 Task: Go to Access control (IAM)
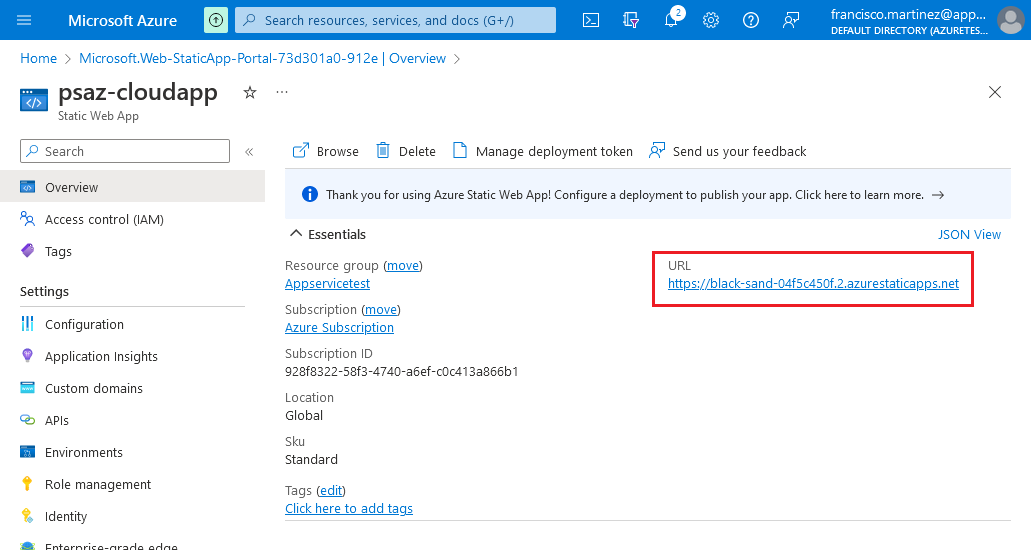(104, 219)
